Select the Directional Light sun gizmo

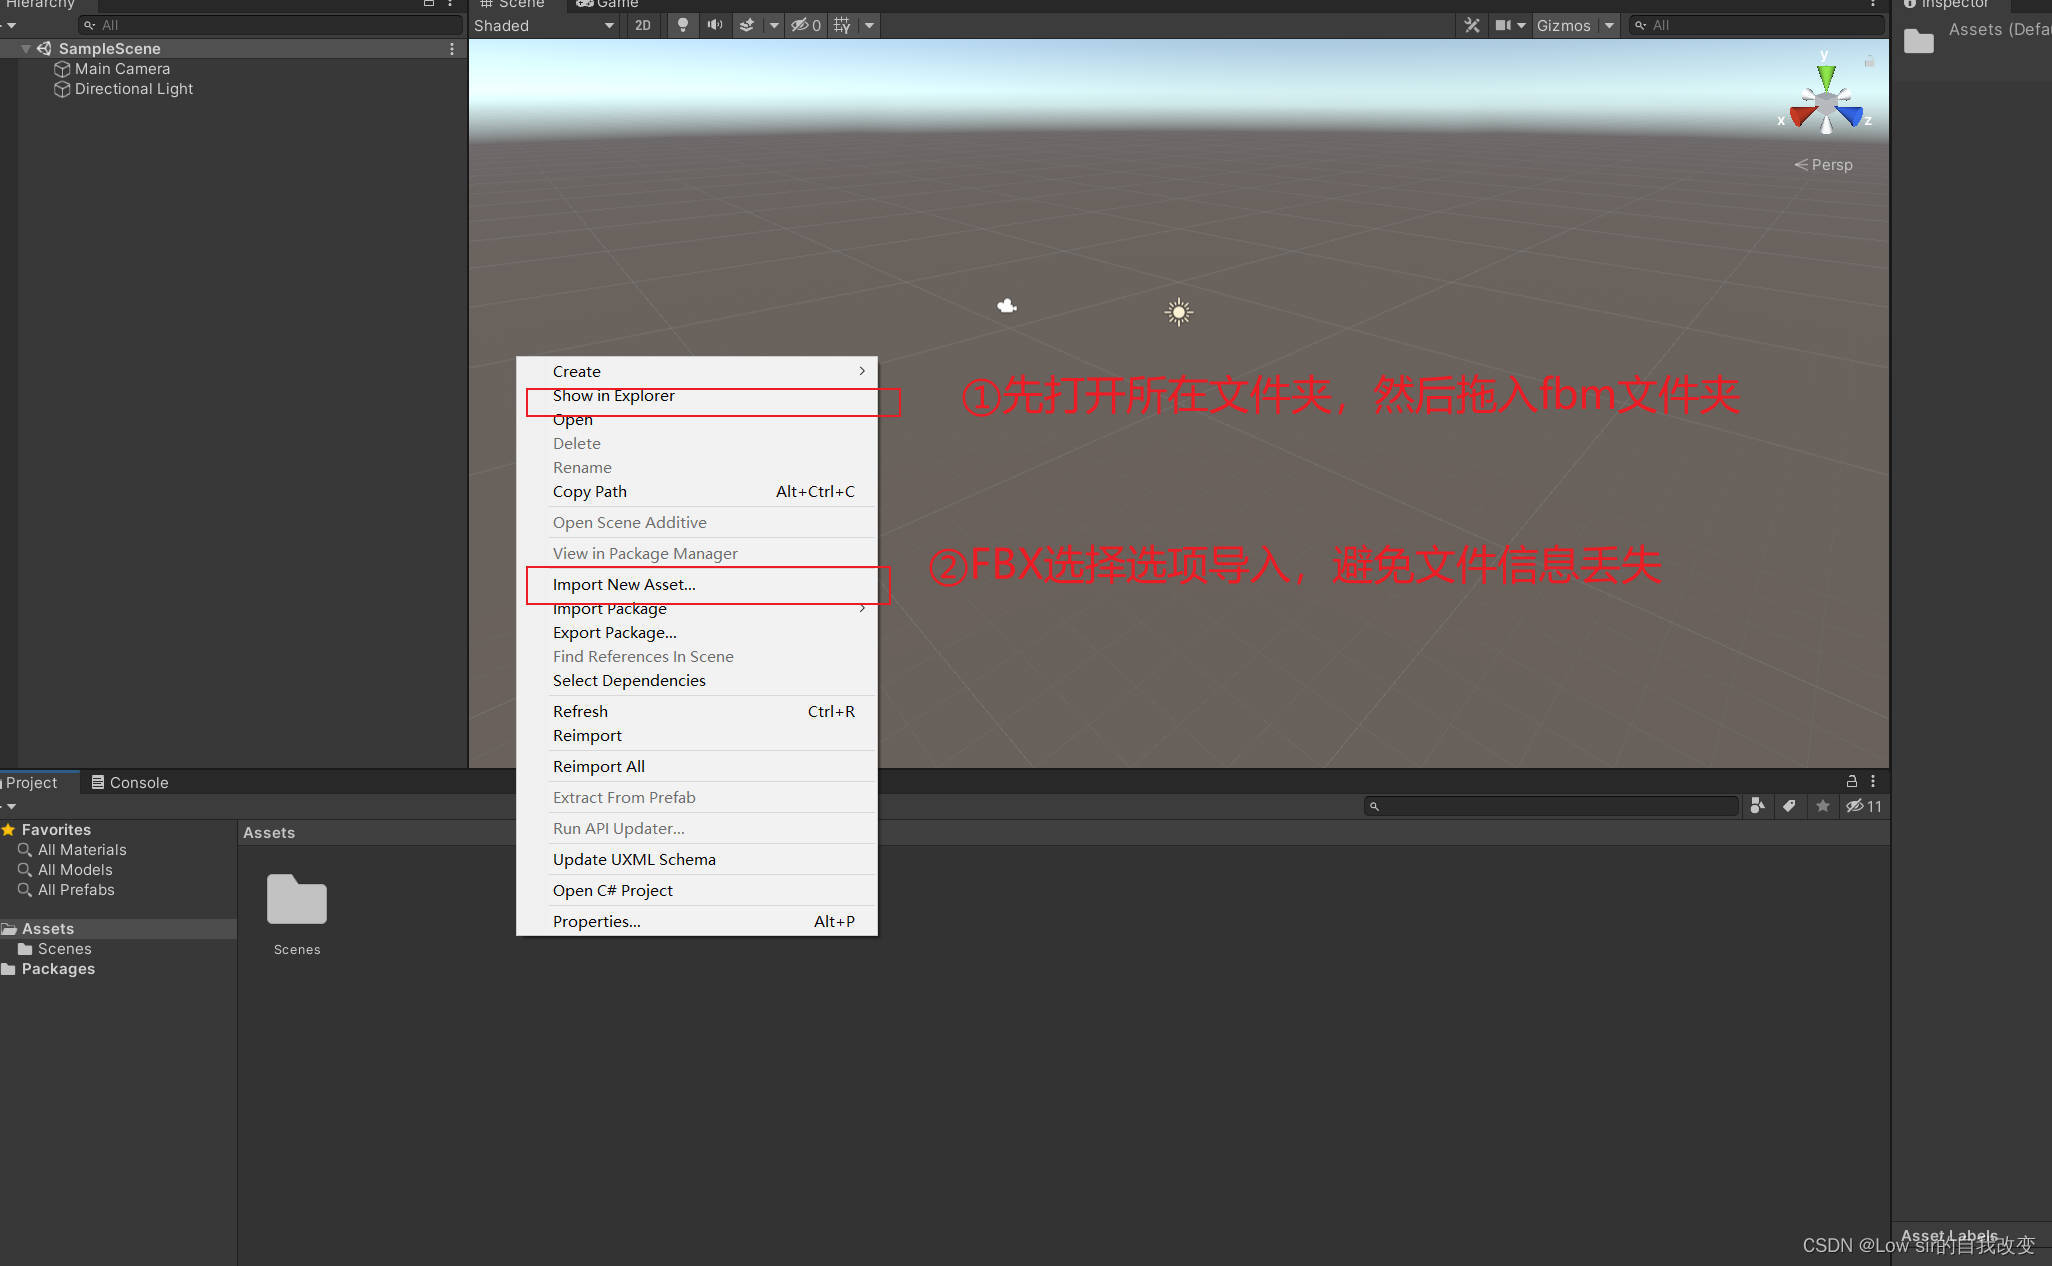[x=1179, y=312]
